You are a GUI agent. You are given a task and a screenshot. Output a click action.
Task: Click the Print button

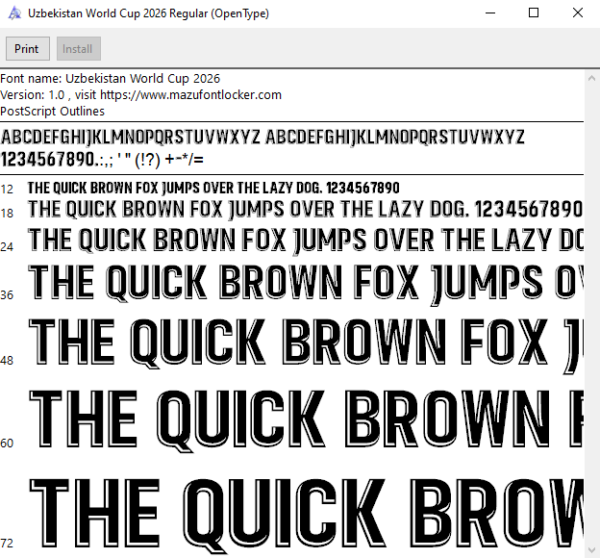click(x=28, y=49)
